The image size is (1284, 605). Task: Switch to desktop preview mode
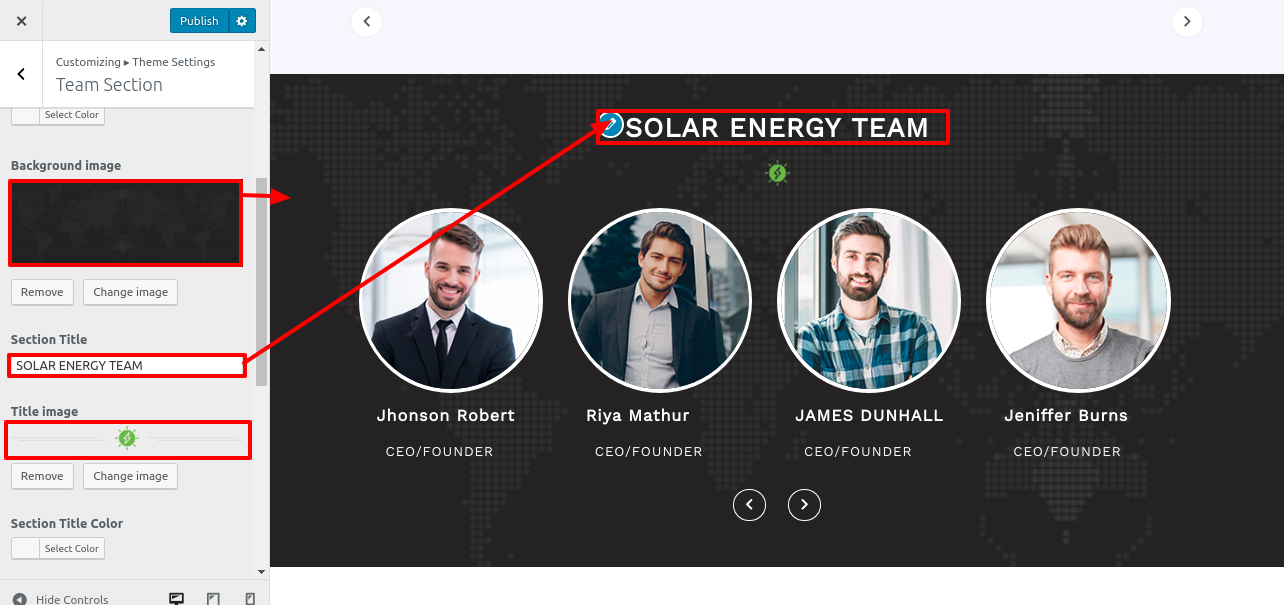click(177, 598)
